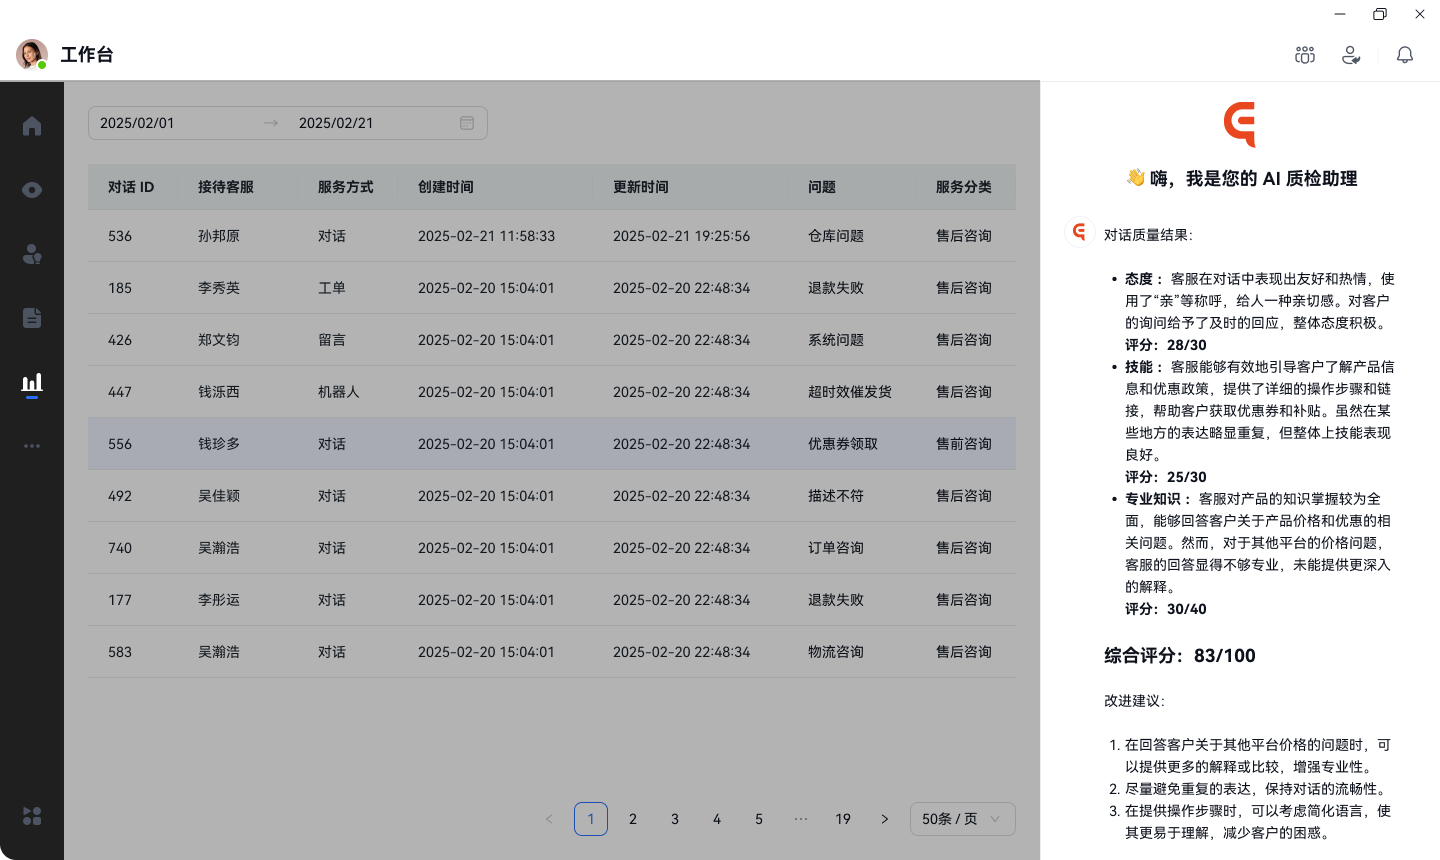Select conversation row ID 740
Image resolution: width=1440 pixels, height=860 pixels.
pos(552,548)
